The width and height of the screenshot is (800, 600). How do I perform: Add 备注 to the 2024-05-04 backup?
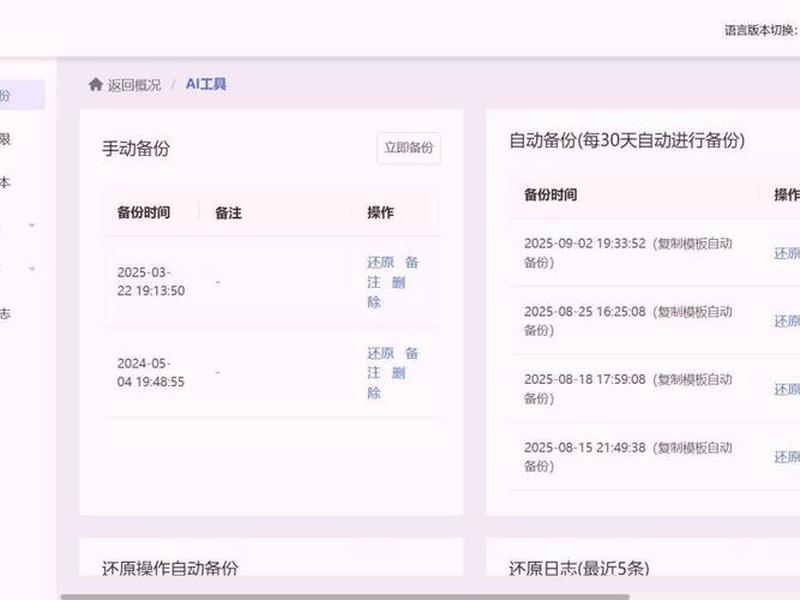[392, 363]
